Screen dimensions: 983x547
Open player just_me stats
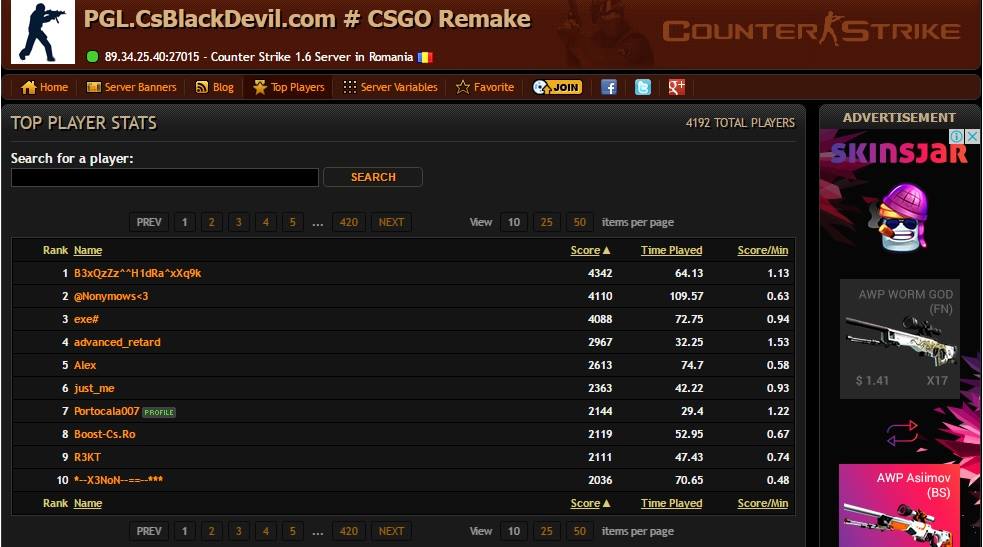point(94,388)
